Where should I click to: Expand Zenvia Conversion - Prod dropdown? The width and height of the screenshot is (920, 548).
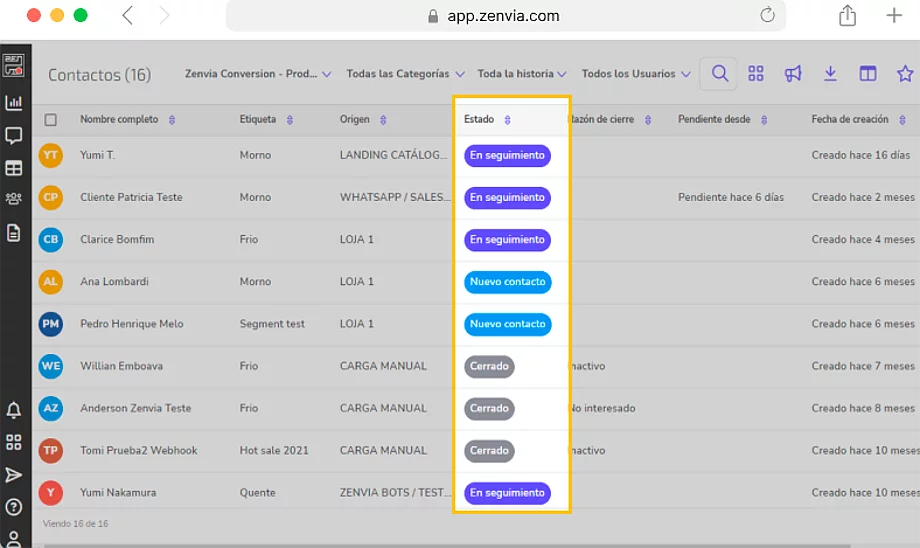tap(258, 74)
